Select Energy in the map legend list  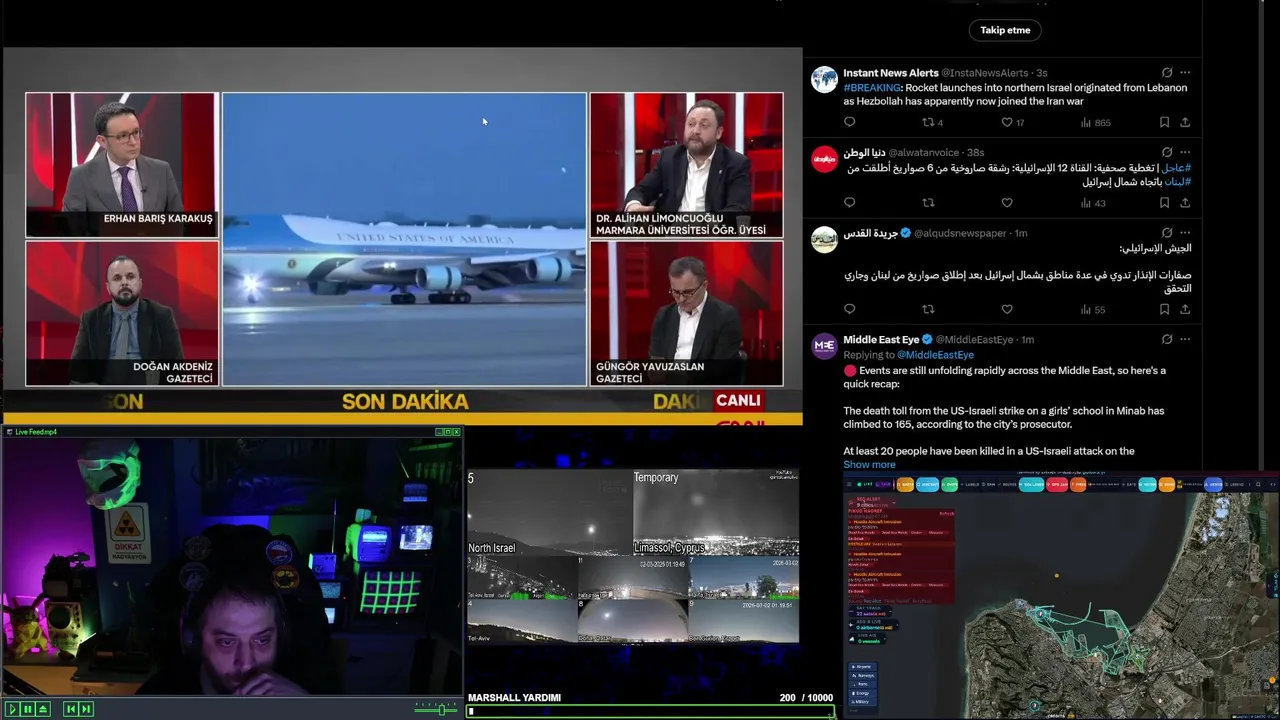point(862,693)
